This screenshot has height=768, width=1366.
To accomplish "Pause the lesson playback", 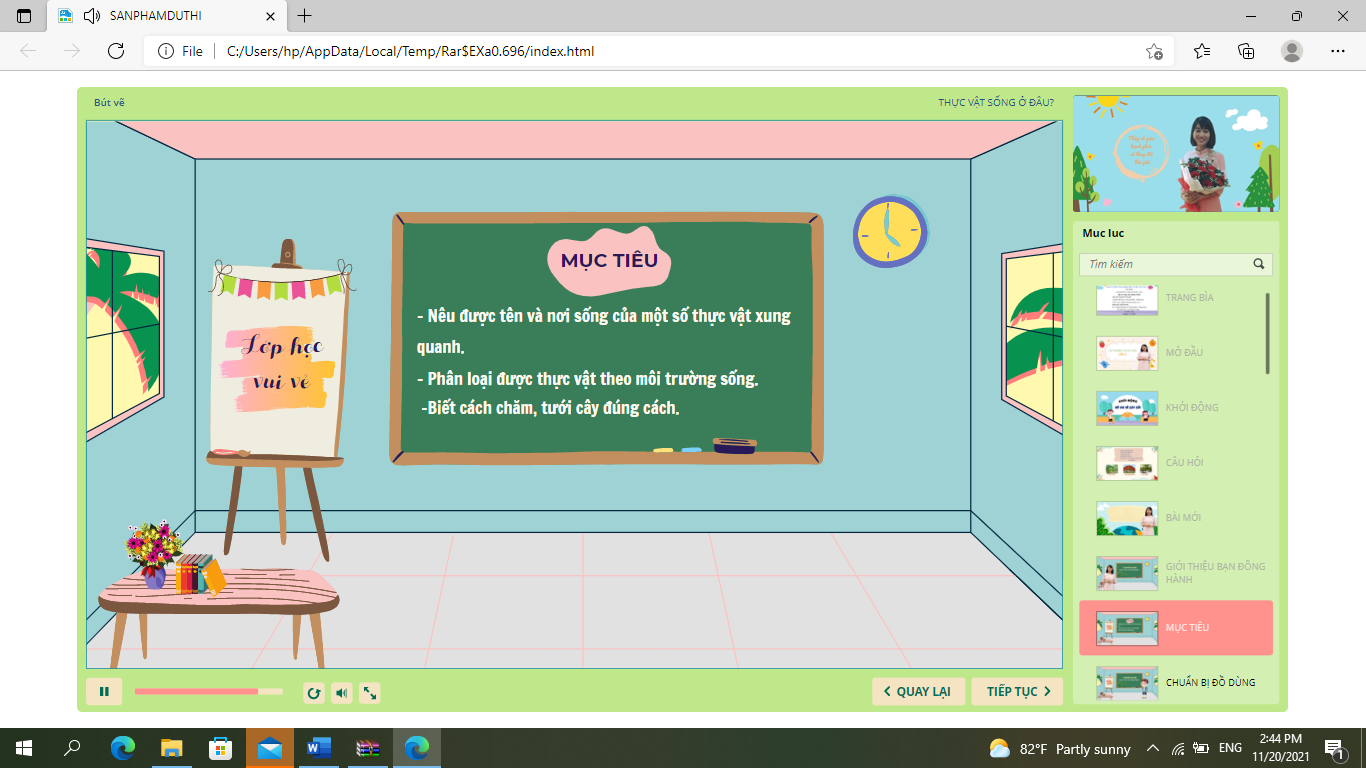I will (x=104, y=692).
